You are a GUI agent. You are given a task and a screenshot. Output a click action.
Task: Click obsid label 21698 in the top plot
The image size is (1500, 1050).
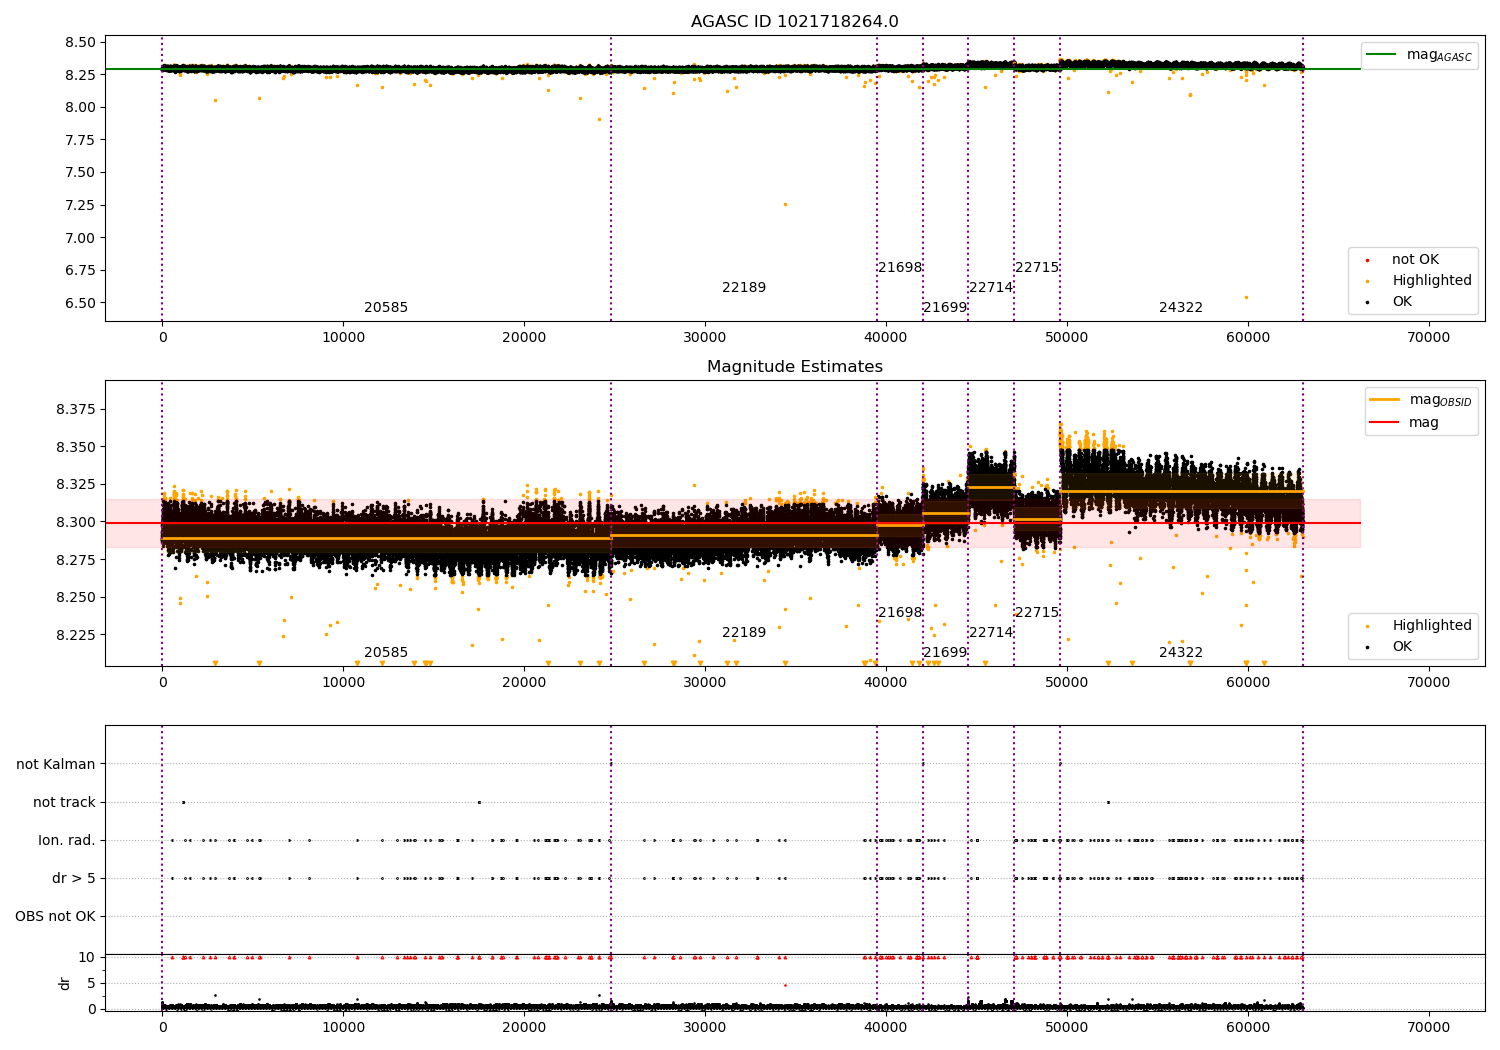(900, 268)
